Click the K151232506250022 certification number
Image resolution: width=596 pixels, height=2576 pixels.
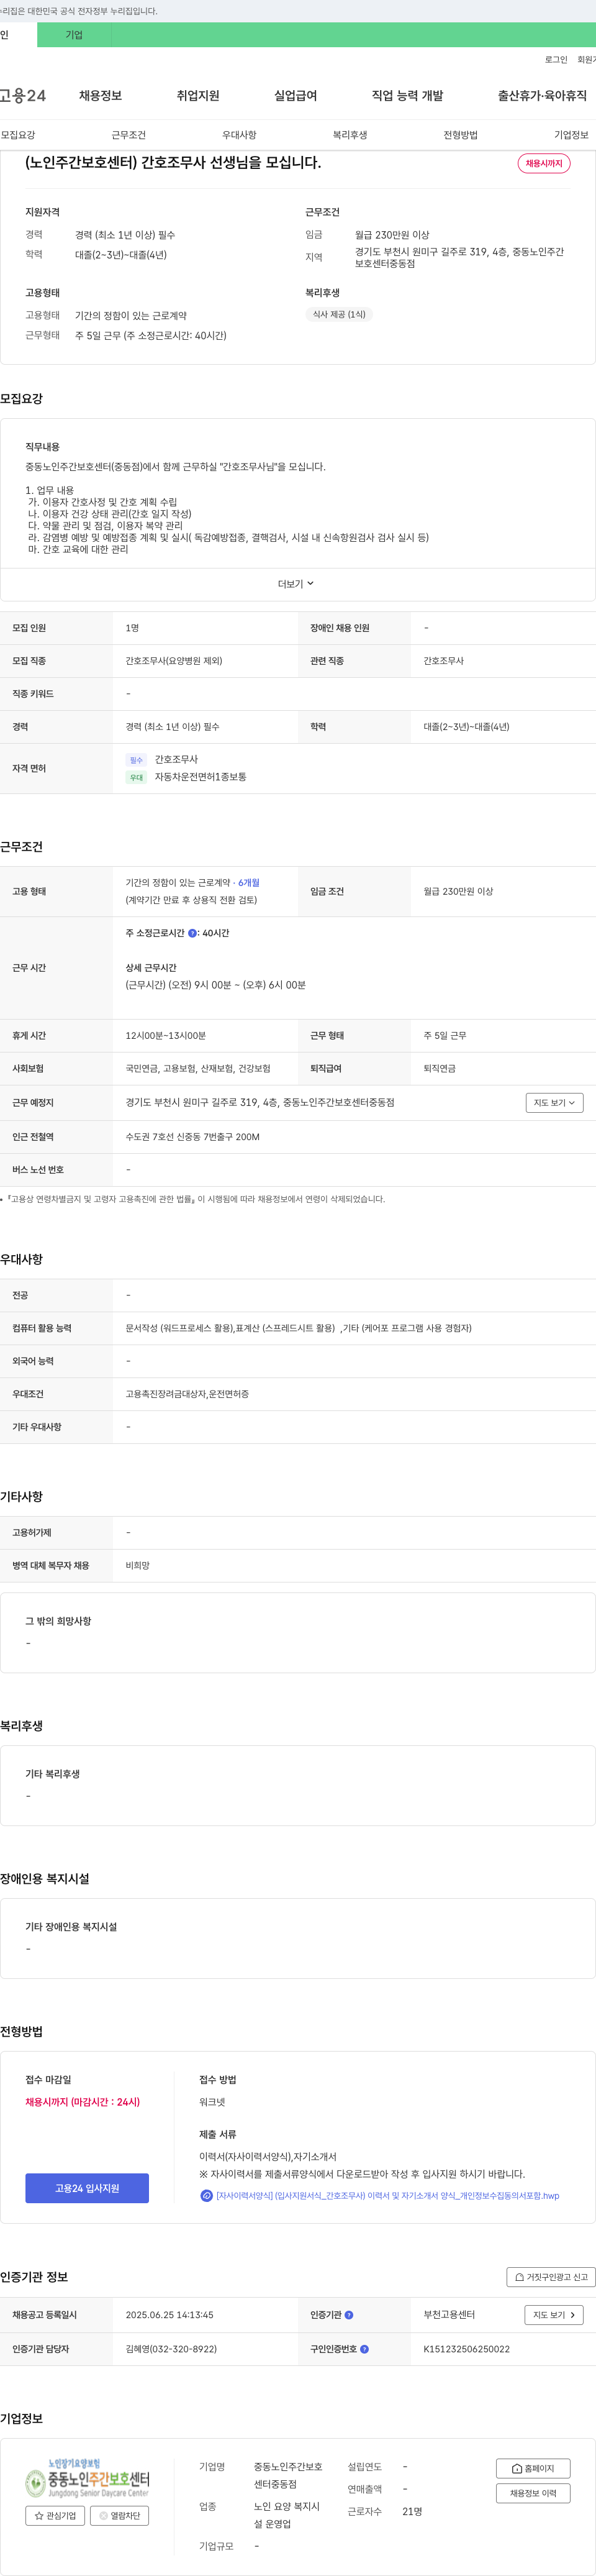point(466,2349)
